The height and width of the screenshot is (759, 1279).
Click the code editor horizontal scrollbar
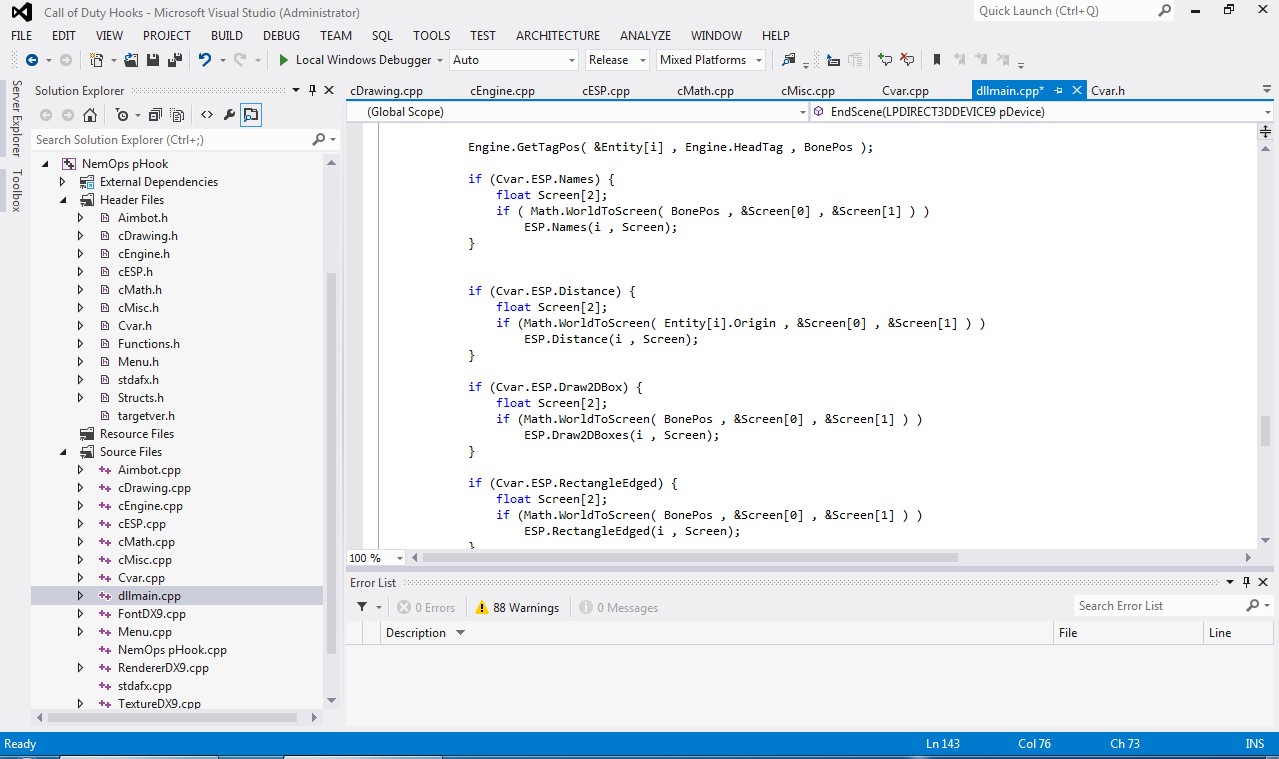pyautogui.click(x=689, y=558)
